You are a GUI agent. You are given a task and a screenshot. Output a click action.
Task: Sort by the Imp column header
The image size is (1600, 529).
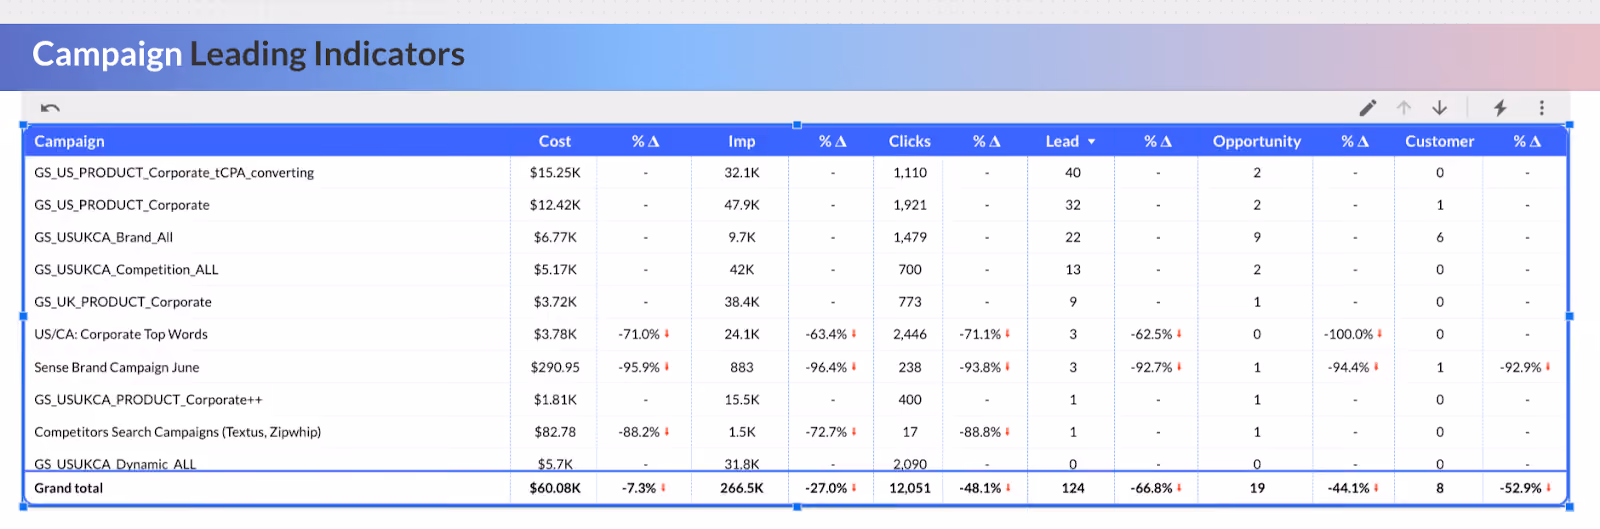tap(742, 141)
